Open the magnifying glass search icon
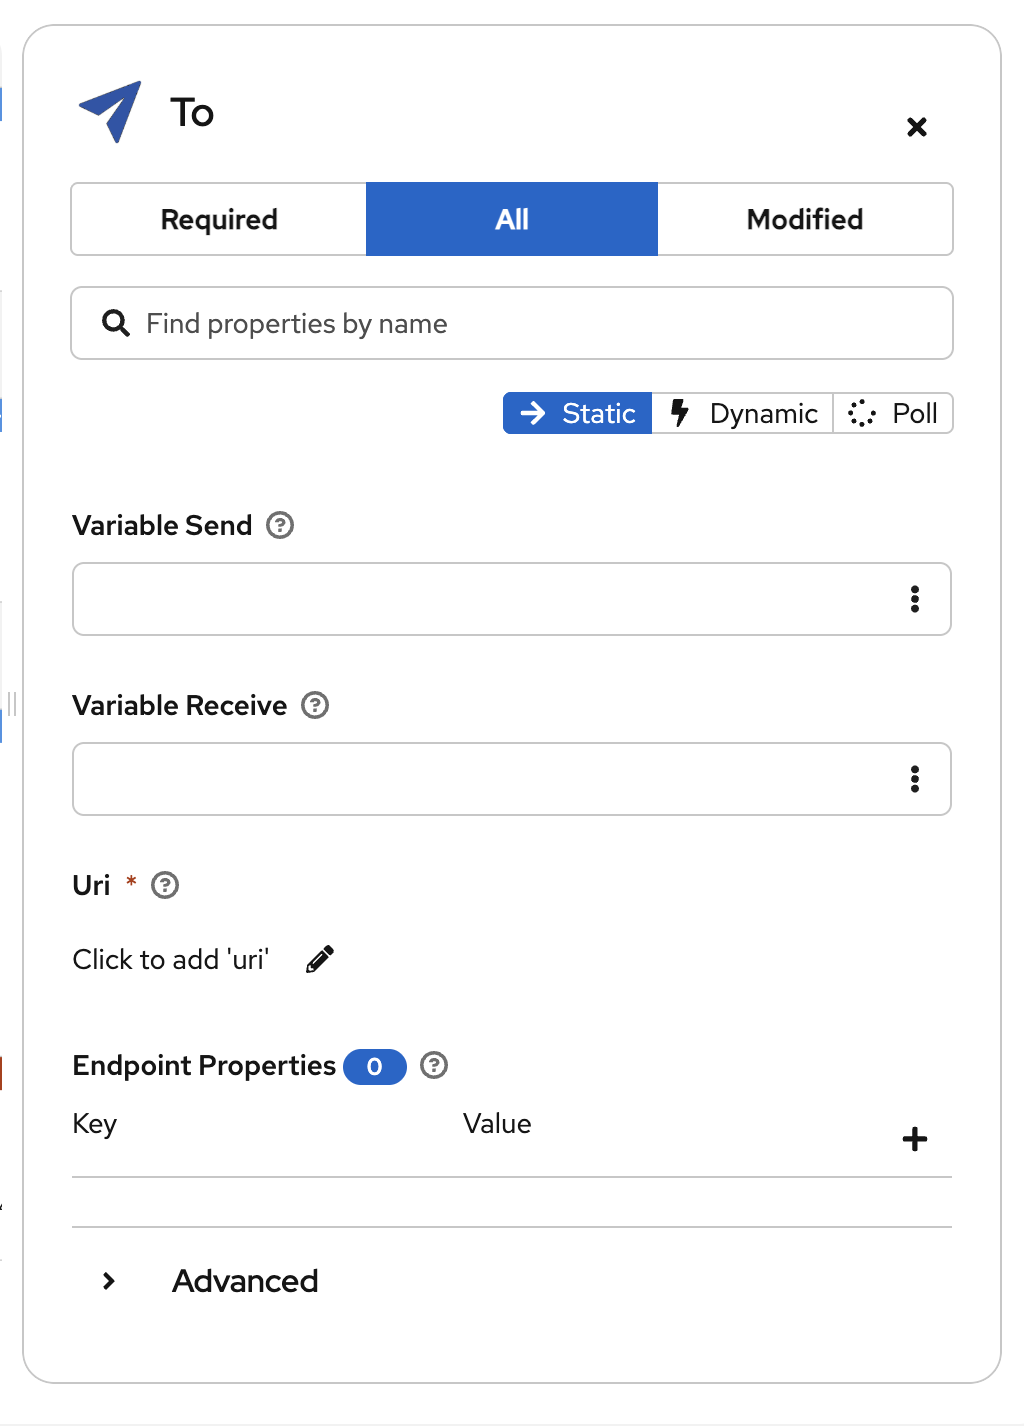 point(115,323)
